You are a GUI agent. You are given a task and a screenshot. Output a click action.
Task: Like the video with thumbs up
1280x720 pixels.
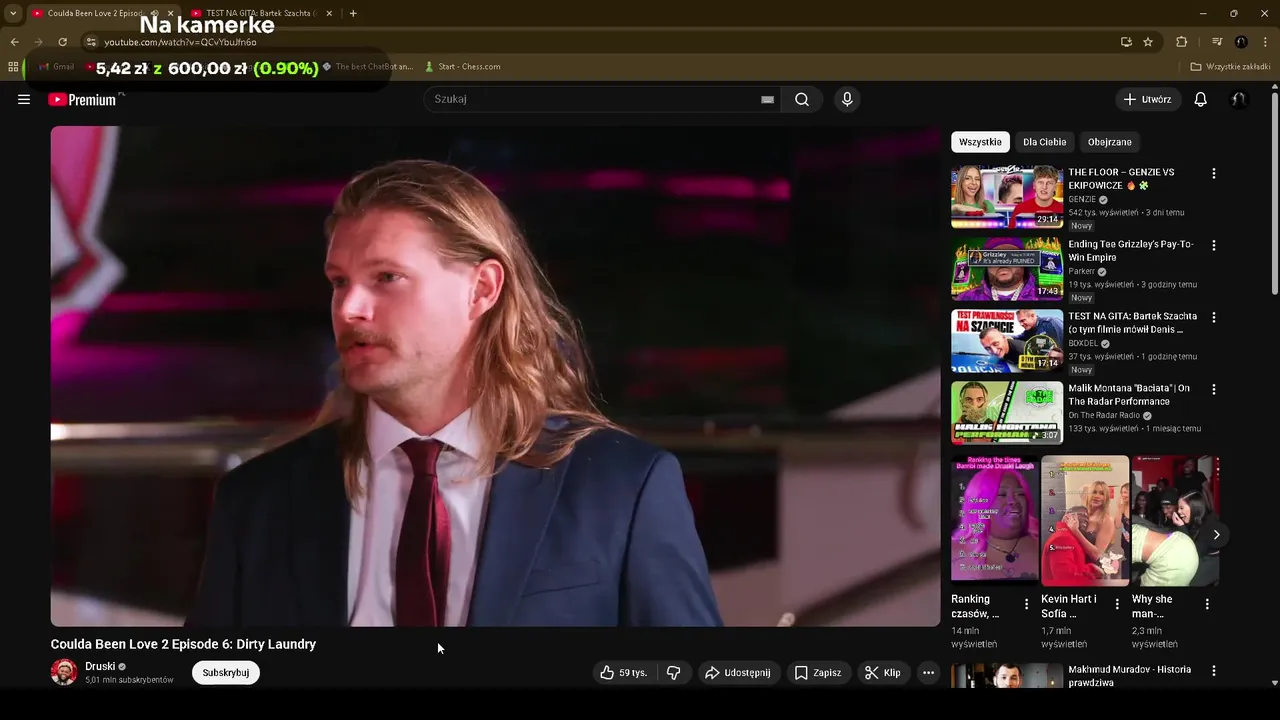pyautogui.click(x=625, y=673)
